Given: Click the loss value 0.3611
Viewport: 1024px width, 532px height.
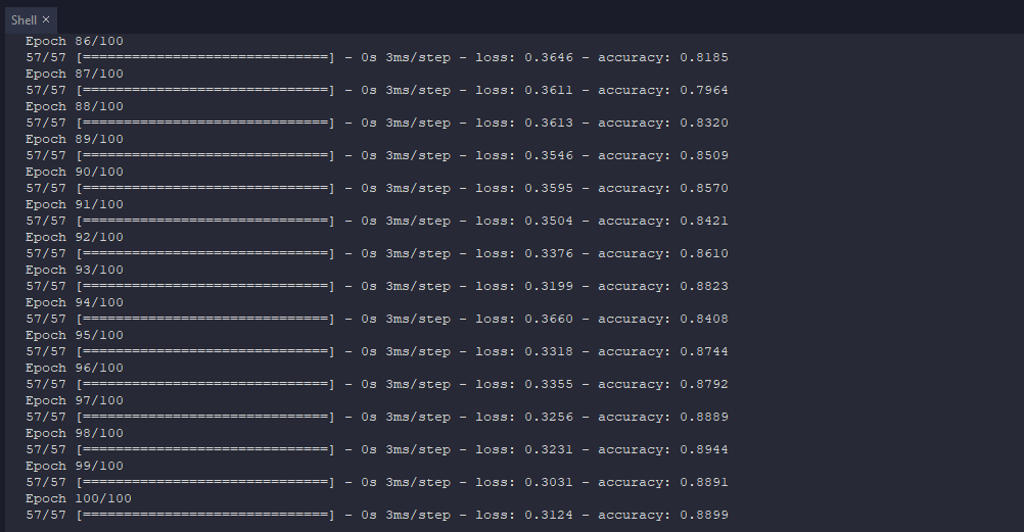Looking at the screenshot, I should 549,90.
